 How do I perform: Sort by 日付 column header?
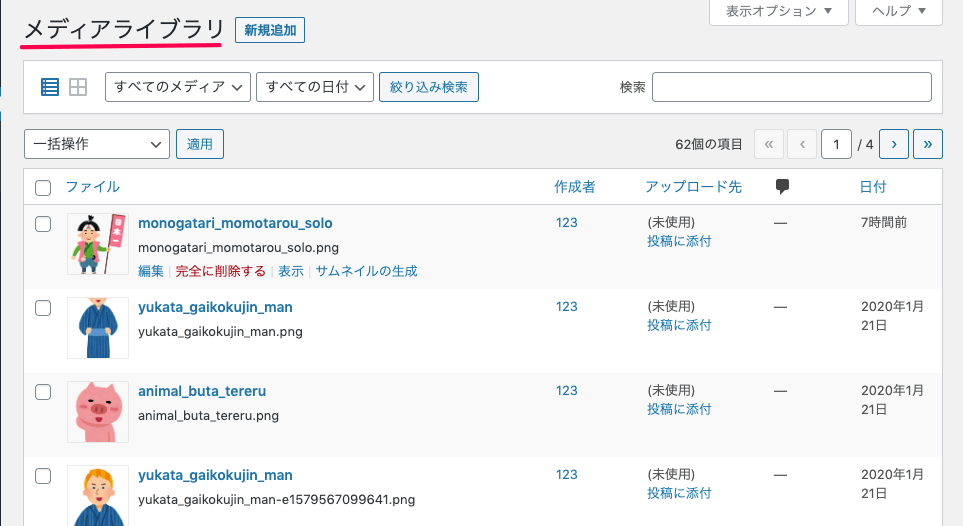coord(873,187)
